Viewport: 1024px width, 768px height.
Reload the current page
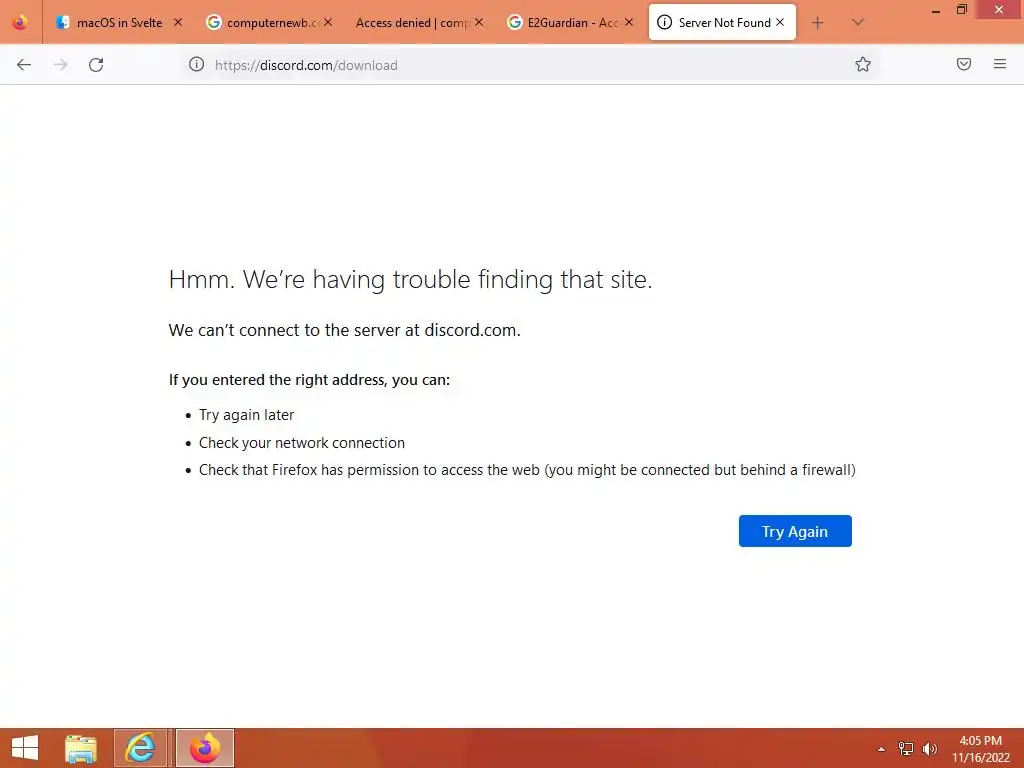pos(96,65)
